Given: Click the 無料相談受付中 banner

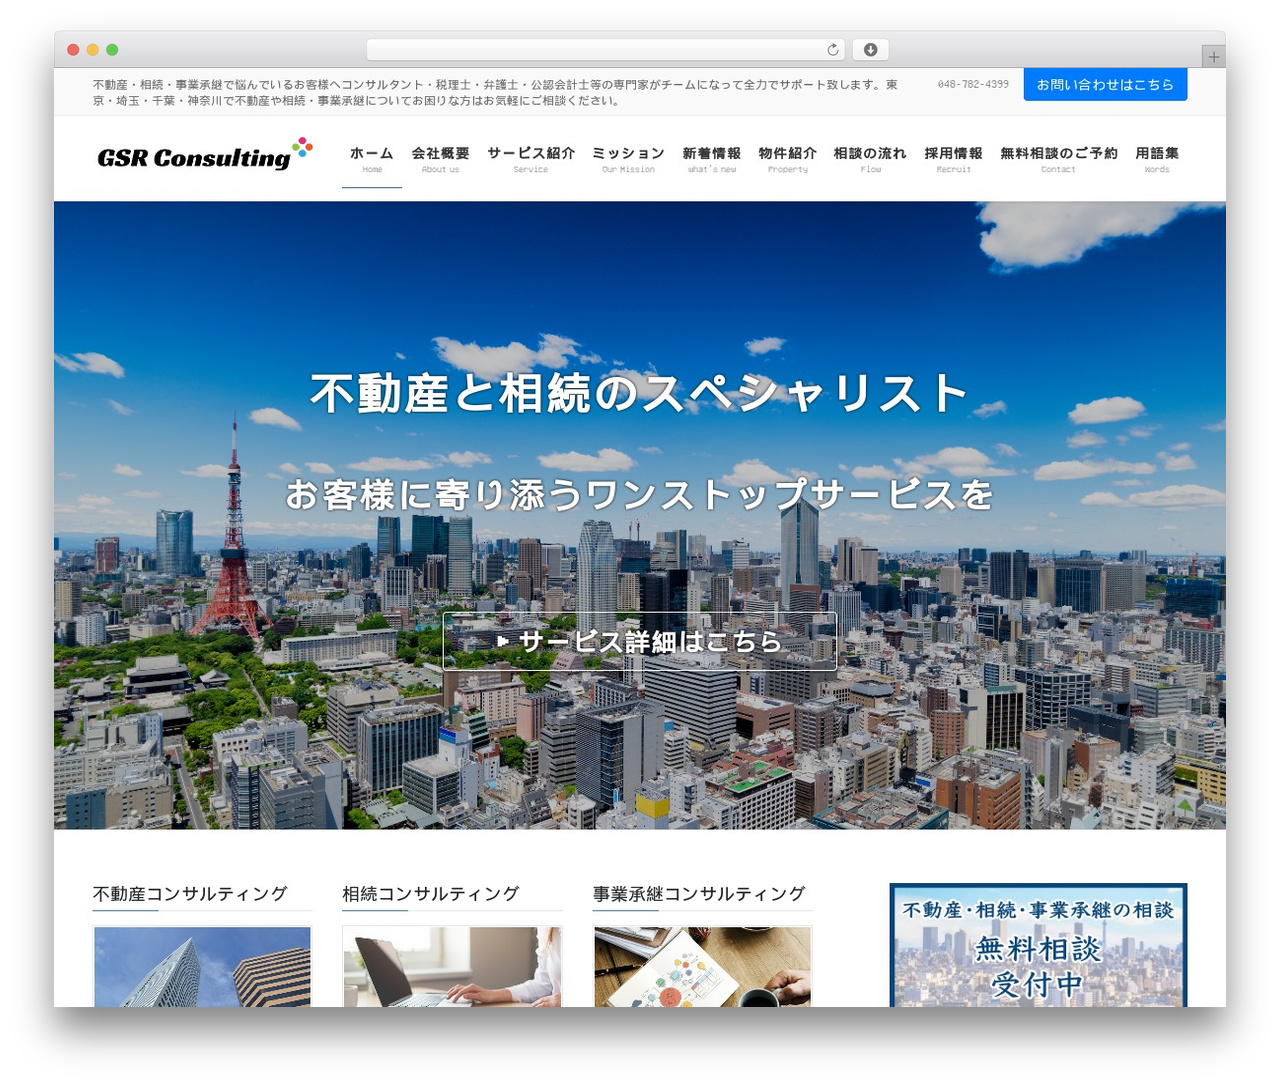Looking at the screenshot, I should coord(1038,945).
